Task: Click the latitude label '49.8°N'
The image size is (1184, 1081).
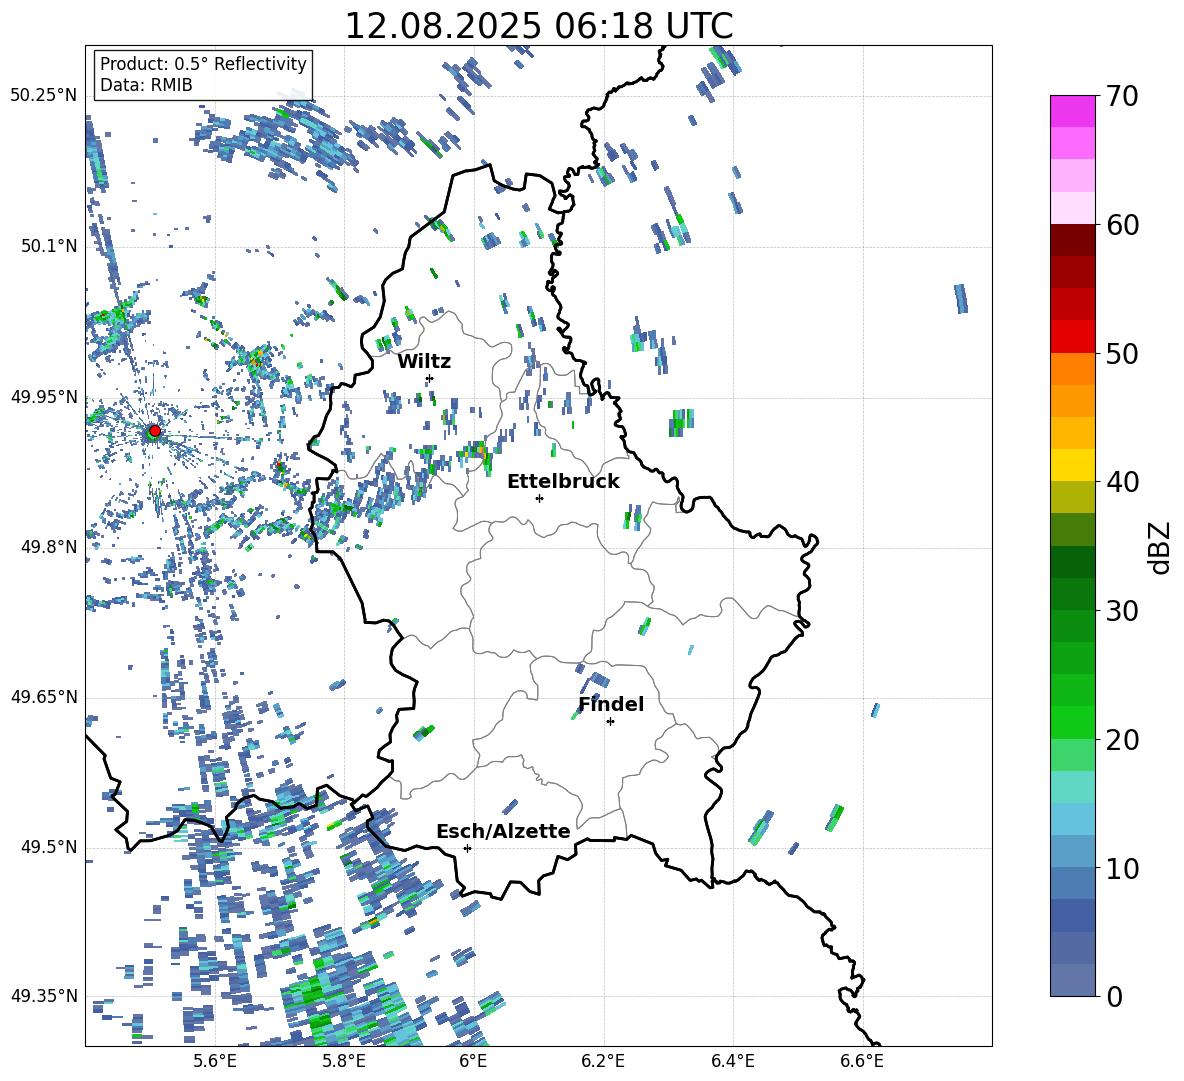Action: (x=48, y=547)
